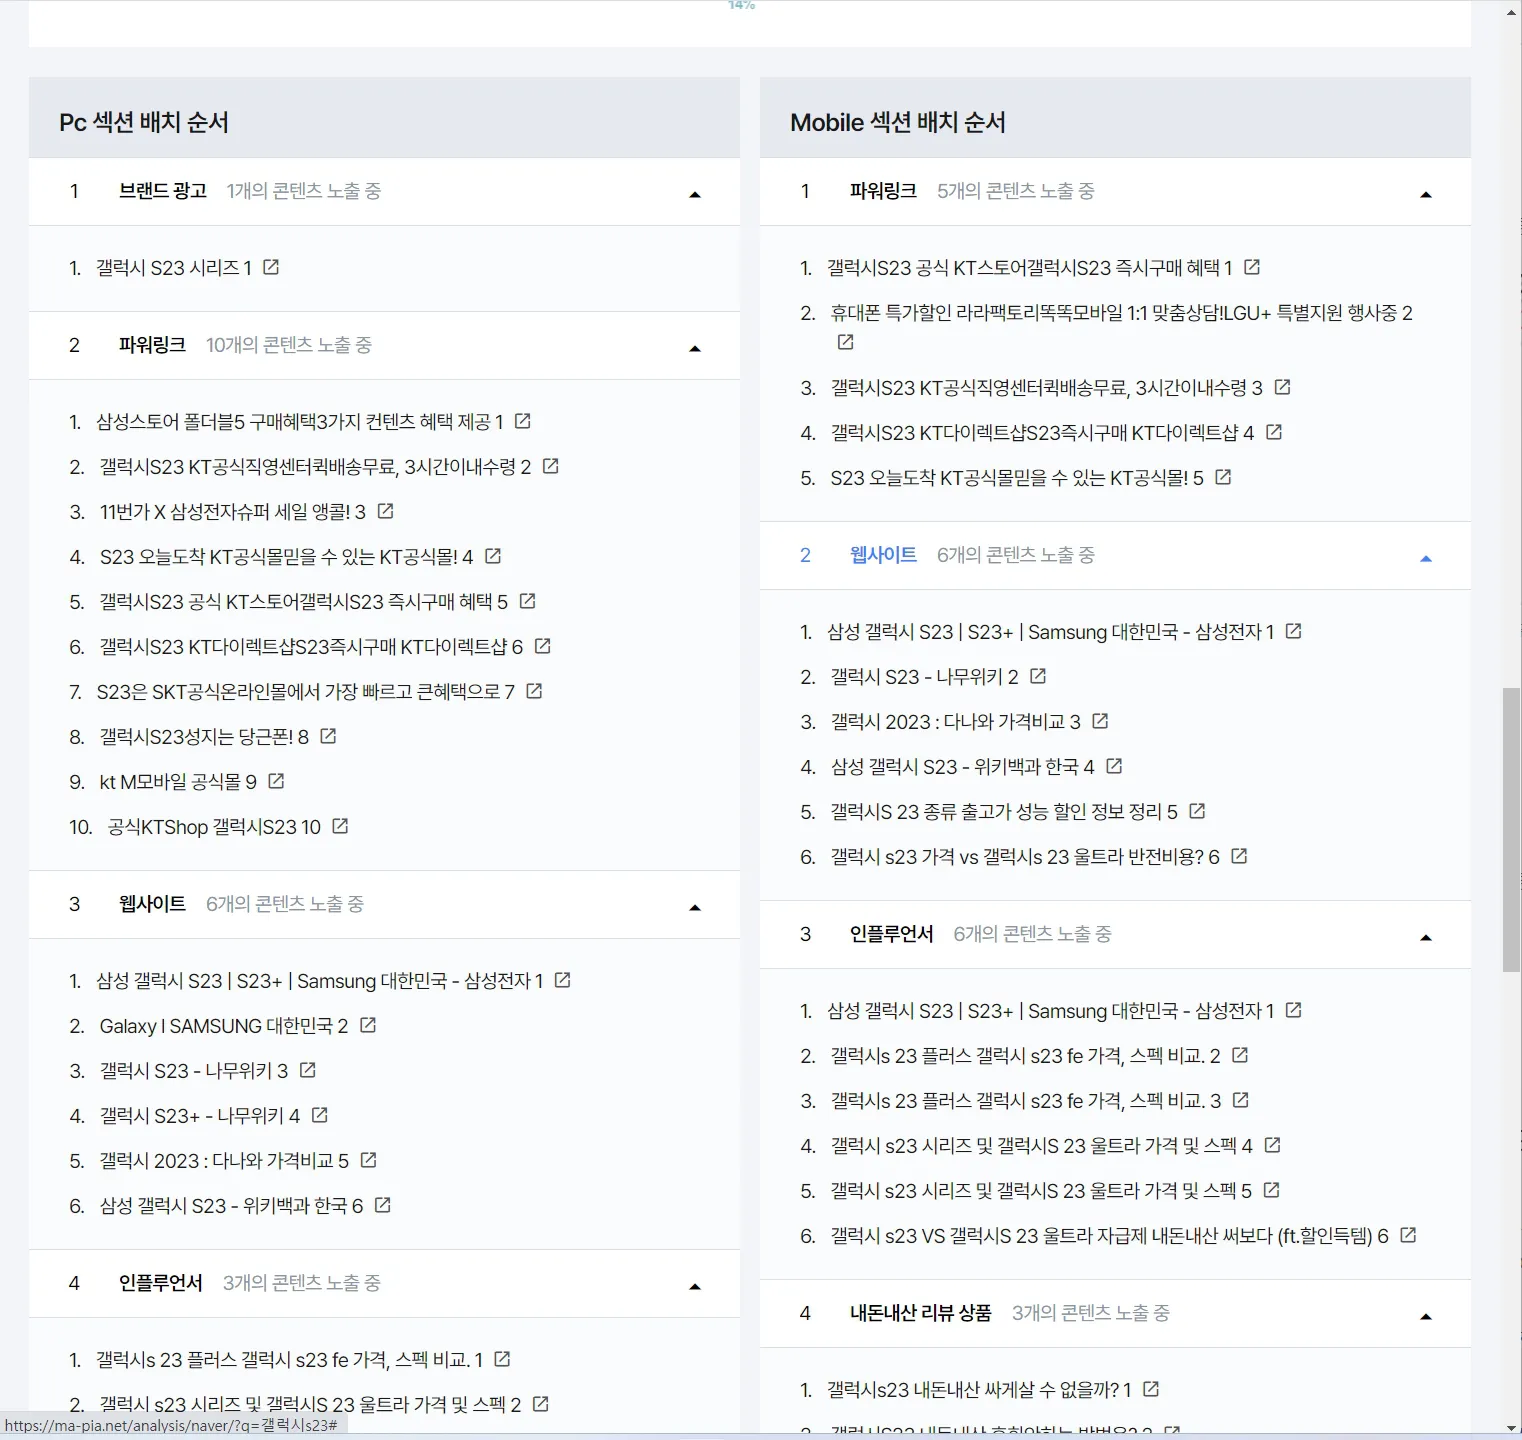Select Pc 인플루언서 가격 및 스펙 2 row
Screen dimensions: 1522x1440
310,1404
